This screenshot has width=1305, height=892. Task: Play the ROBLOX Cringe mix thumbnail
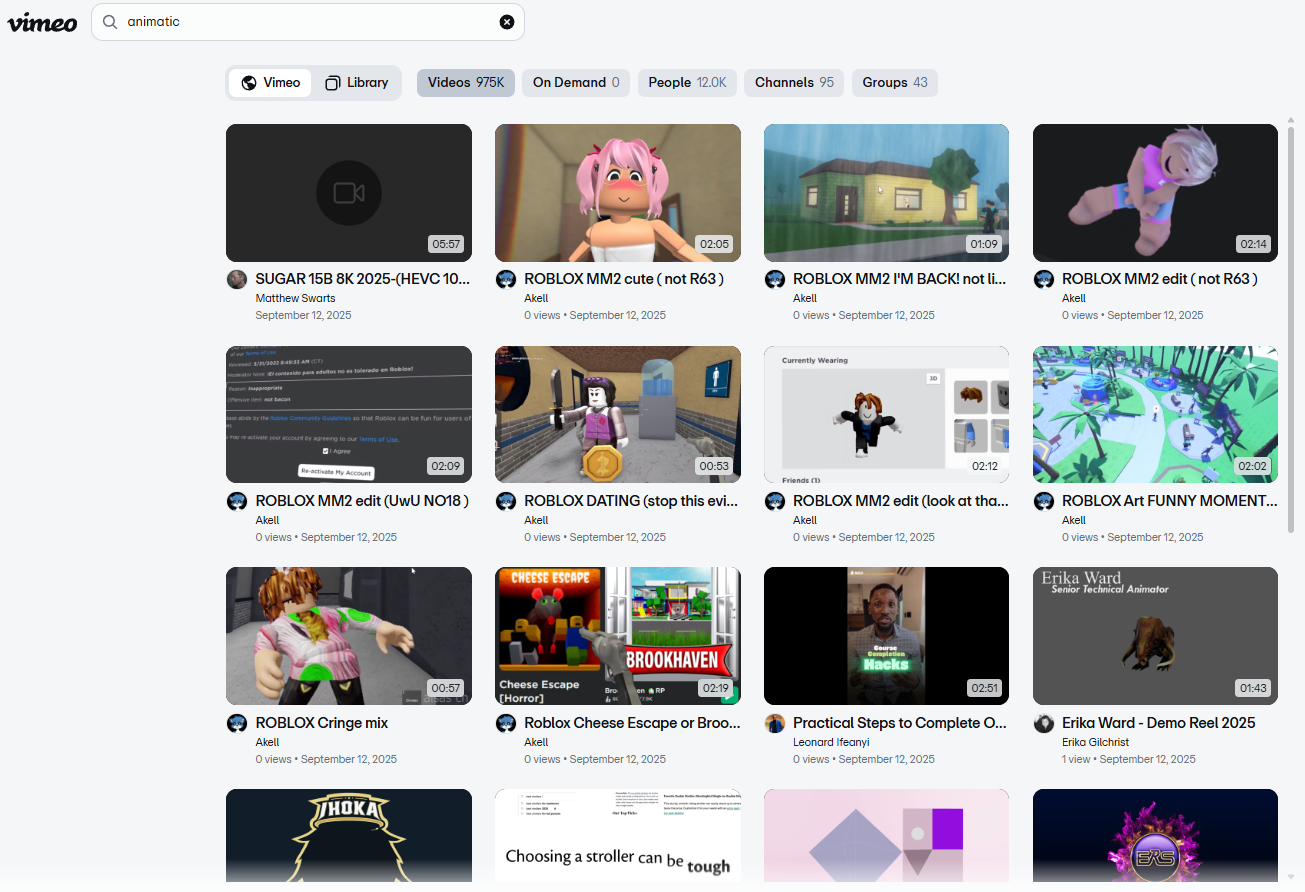click(x=349, y=637)
